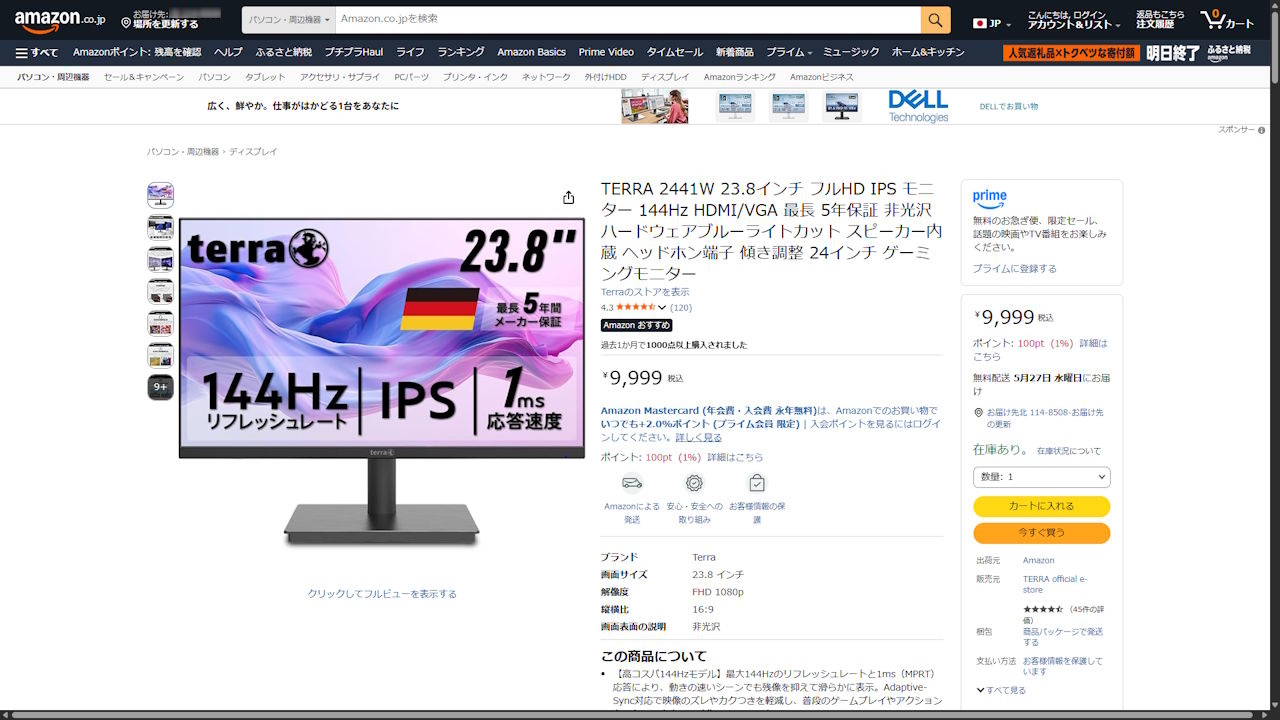Open the 9+ more images thumbnail
This screenshot has height=720, width=1280.
pyautogui.click(x=160, y=387)
